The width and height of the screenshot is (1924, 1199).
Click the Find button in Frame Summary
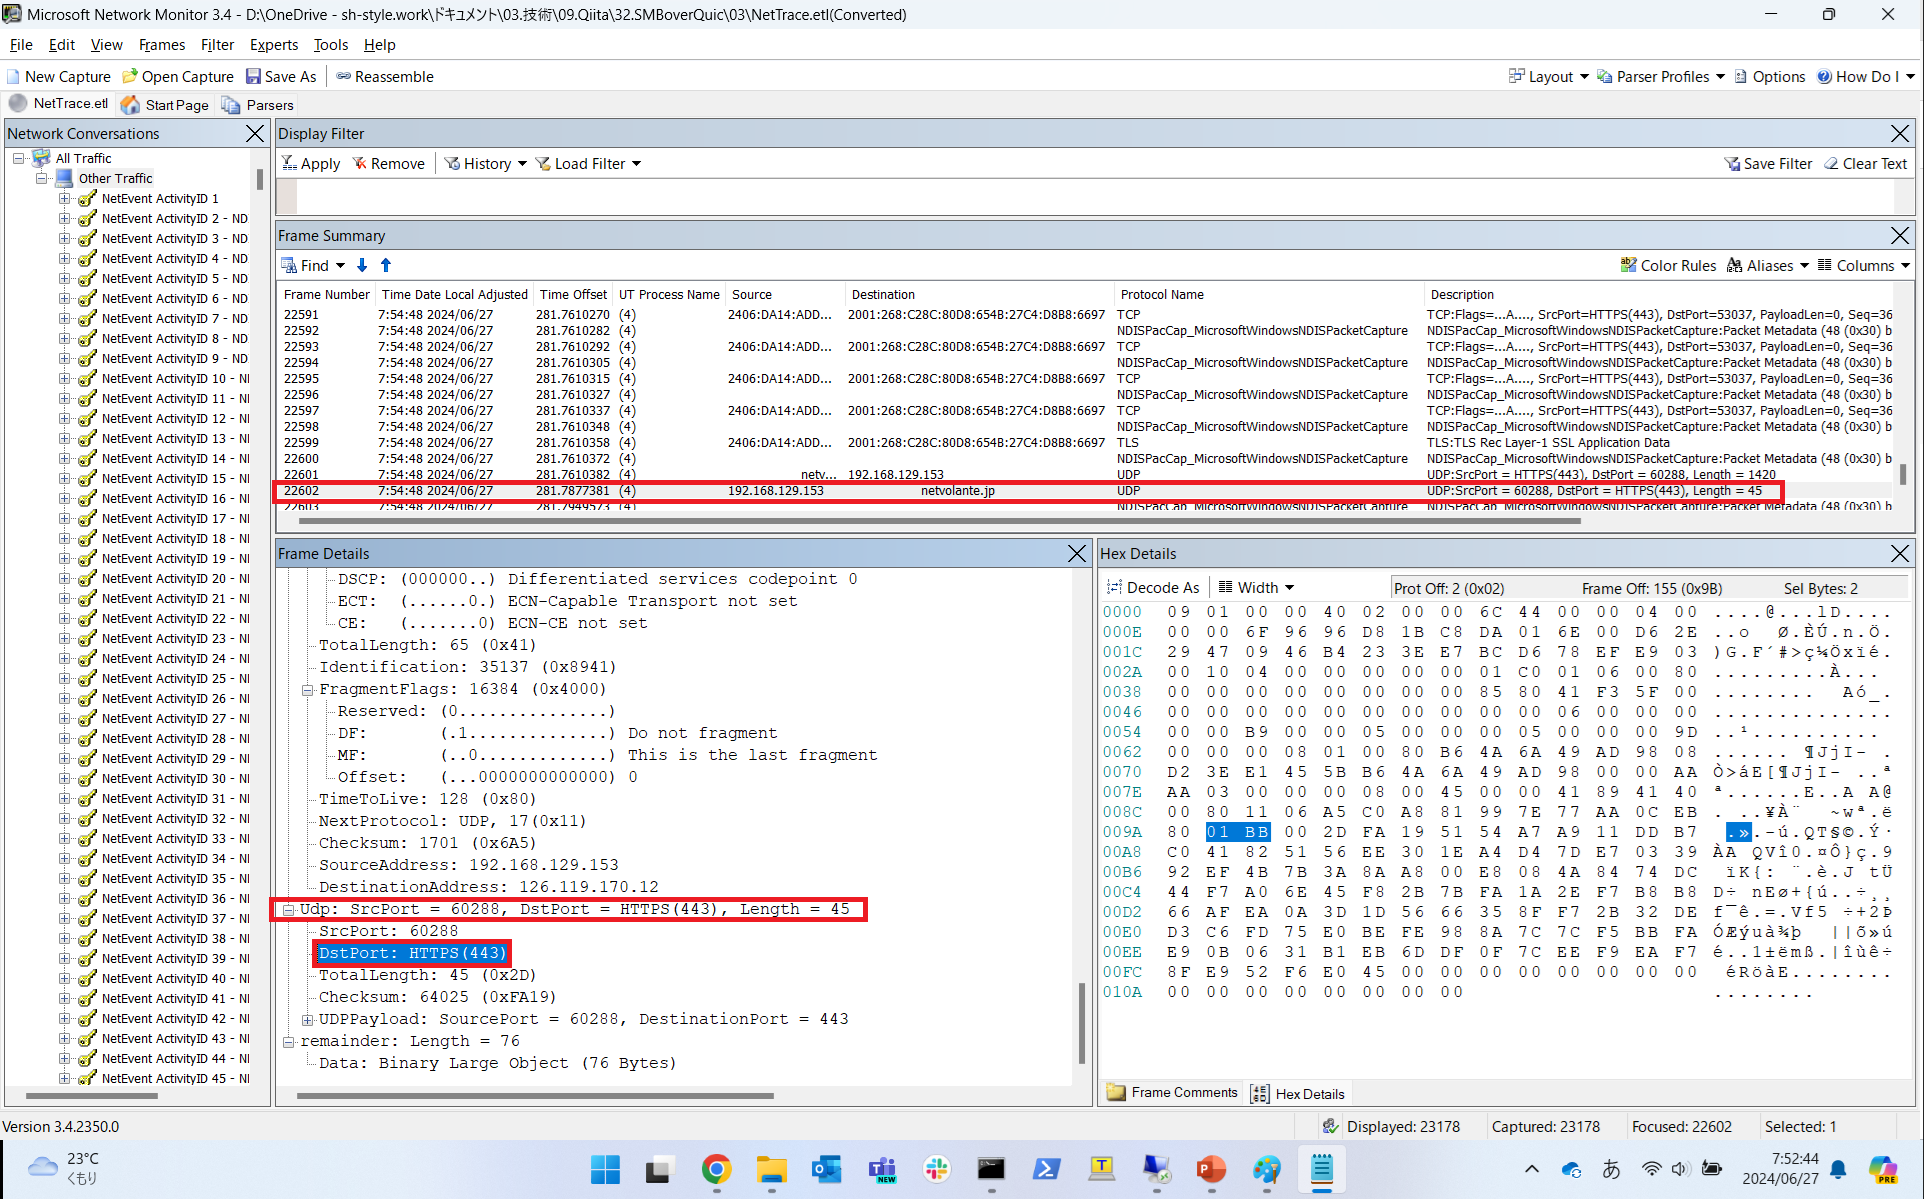coord(313,266)
